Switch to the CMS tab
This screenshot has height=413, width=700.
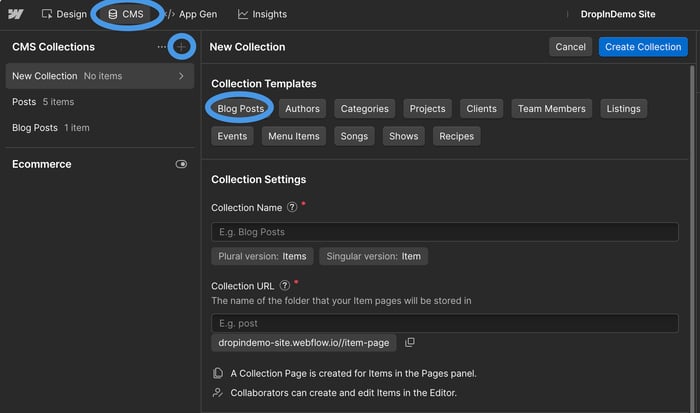[126, 14]
